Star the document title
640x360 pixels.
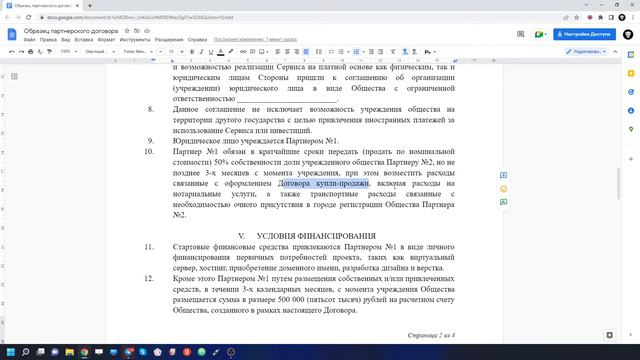(127, 31)
